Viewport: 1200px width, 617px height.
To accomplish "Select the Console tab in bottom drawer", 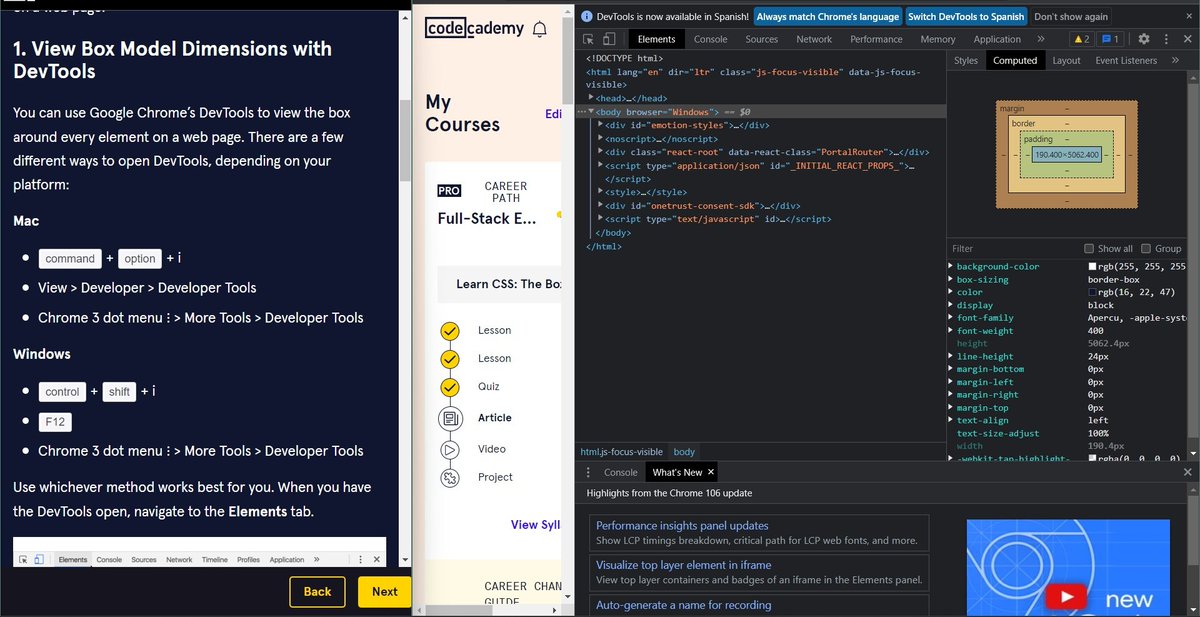I will (620, 472).
